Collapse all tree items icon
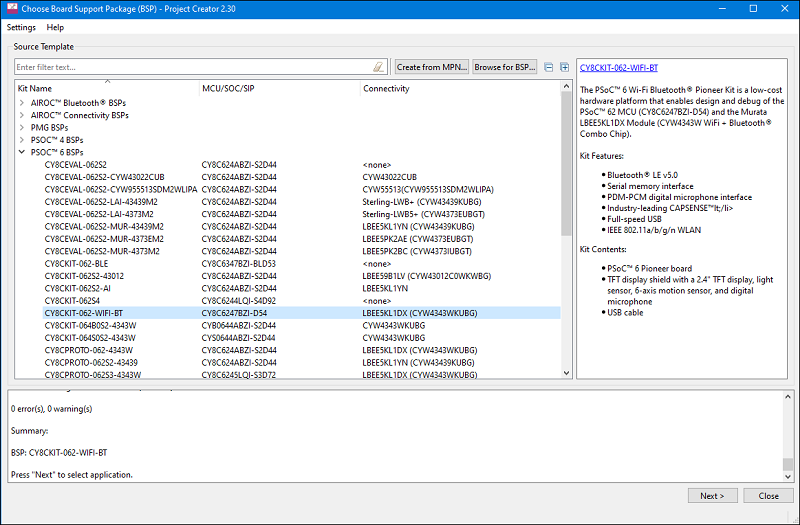The image size is (800, 525). (548, 67)
